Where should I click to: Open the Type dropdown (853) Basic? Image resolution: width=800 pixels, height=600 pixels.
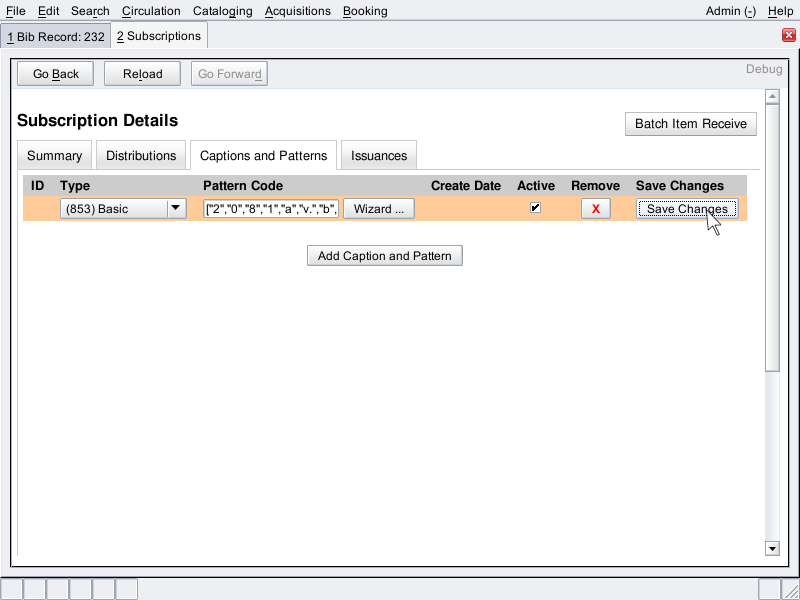[x=123, y=209]
